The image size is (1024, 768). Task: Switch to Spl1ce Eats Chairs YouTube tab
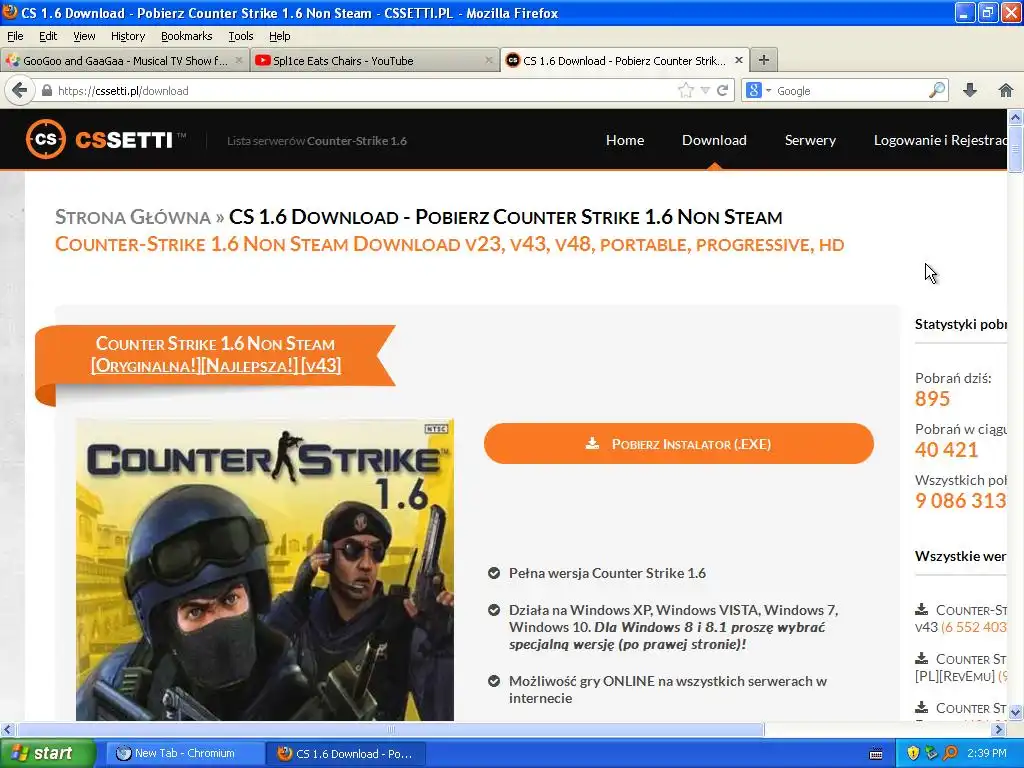[x=374, y=61]
